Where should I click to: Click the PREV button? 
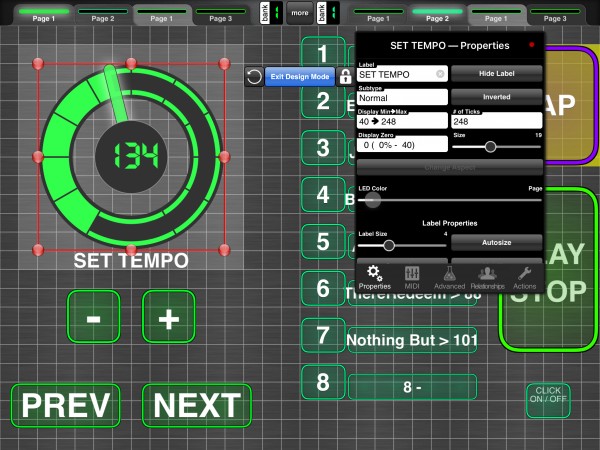[66, 406]
